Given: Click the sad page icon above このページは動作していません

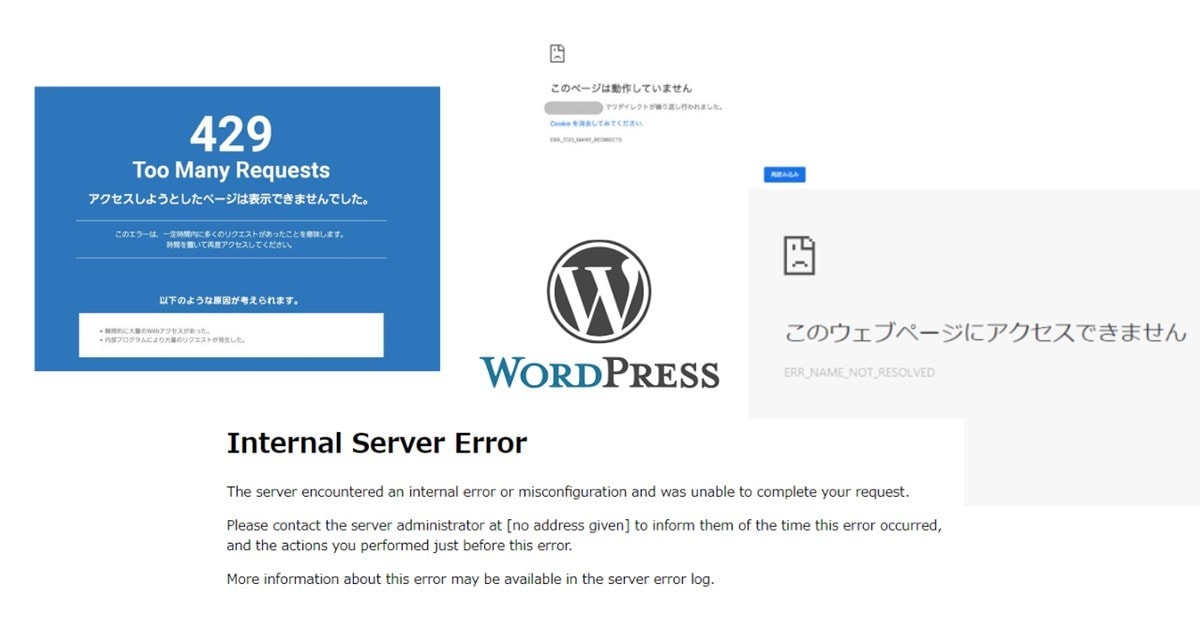Looking at the screenshot, I should [558, 54].
